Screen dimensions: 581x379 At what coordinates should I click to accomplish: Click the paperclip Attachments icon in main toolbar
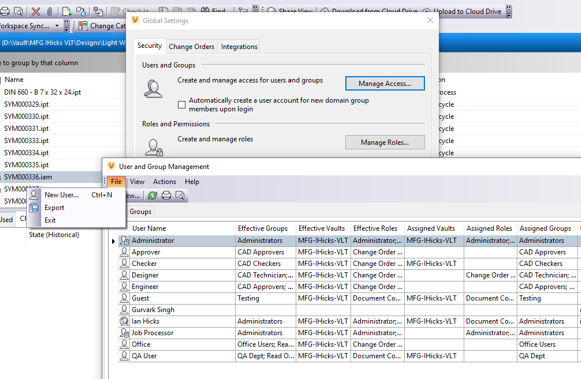pos(50,11)
